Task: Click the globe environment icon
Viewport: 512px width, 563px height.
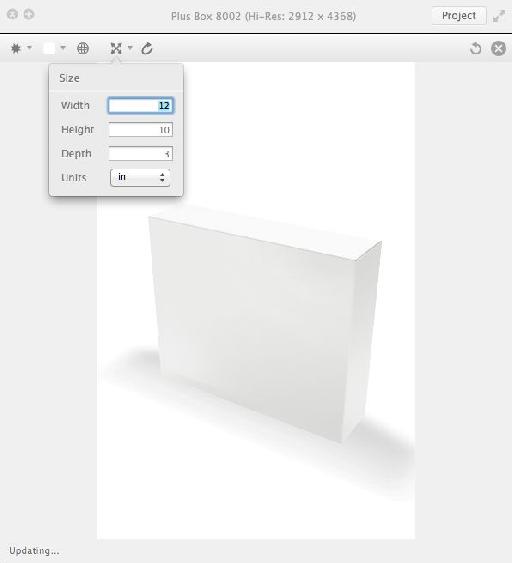Action: tap(83, 48)
